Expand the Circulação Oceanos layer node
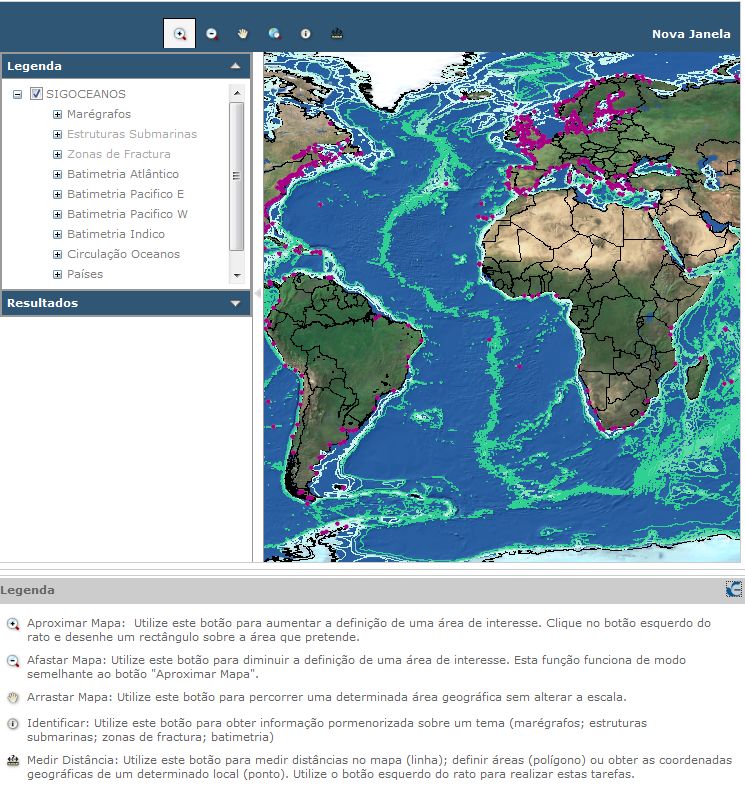The width and height of the screenshot is (745, 788). click(x=57, y=254)
